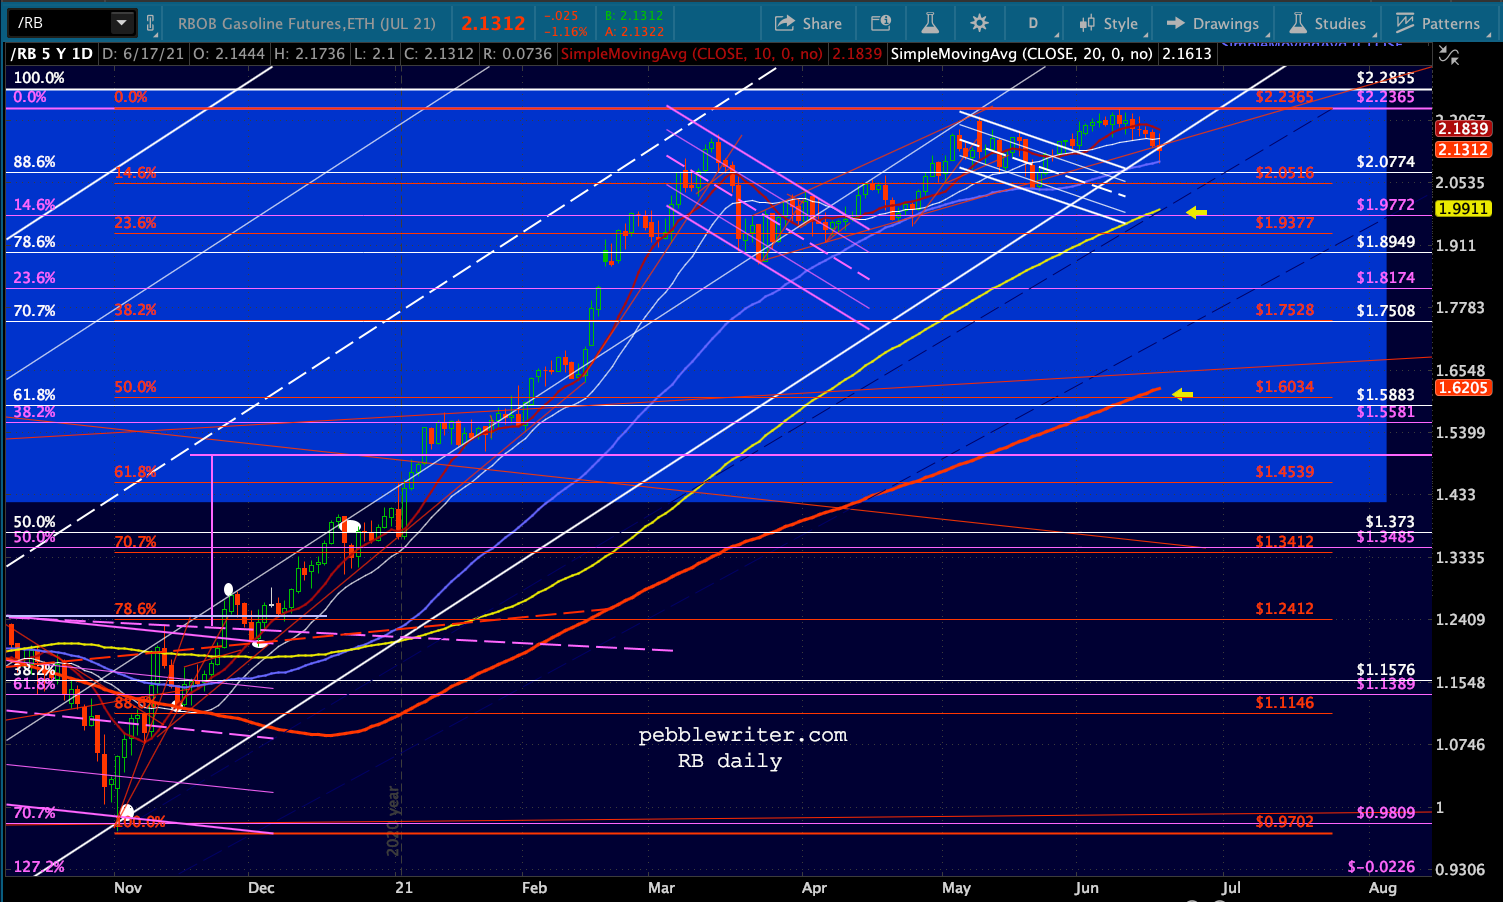
Task: Click the yellow 1.9911 price bubble
Action: (x=1463, y=209)
